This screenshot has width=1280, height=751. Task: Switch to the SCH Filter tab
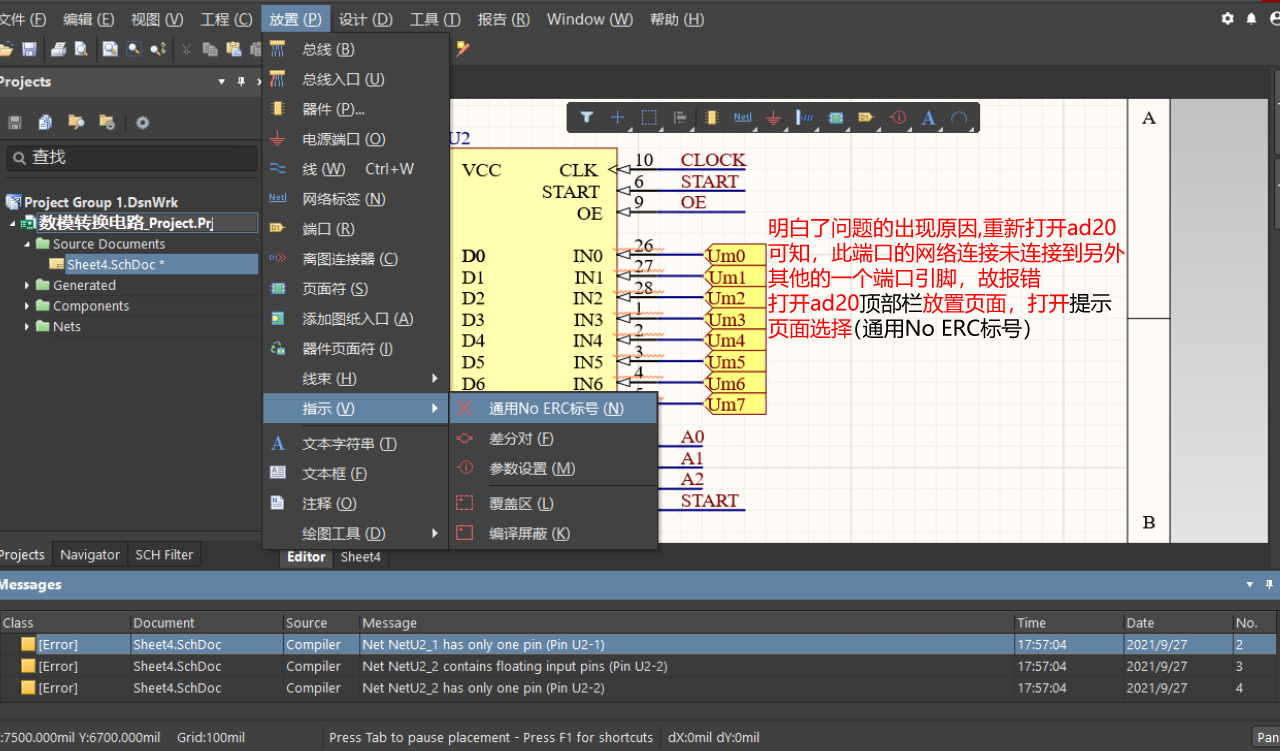pyautogui.click(x=164, y=555)
